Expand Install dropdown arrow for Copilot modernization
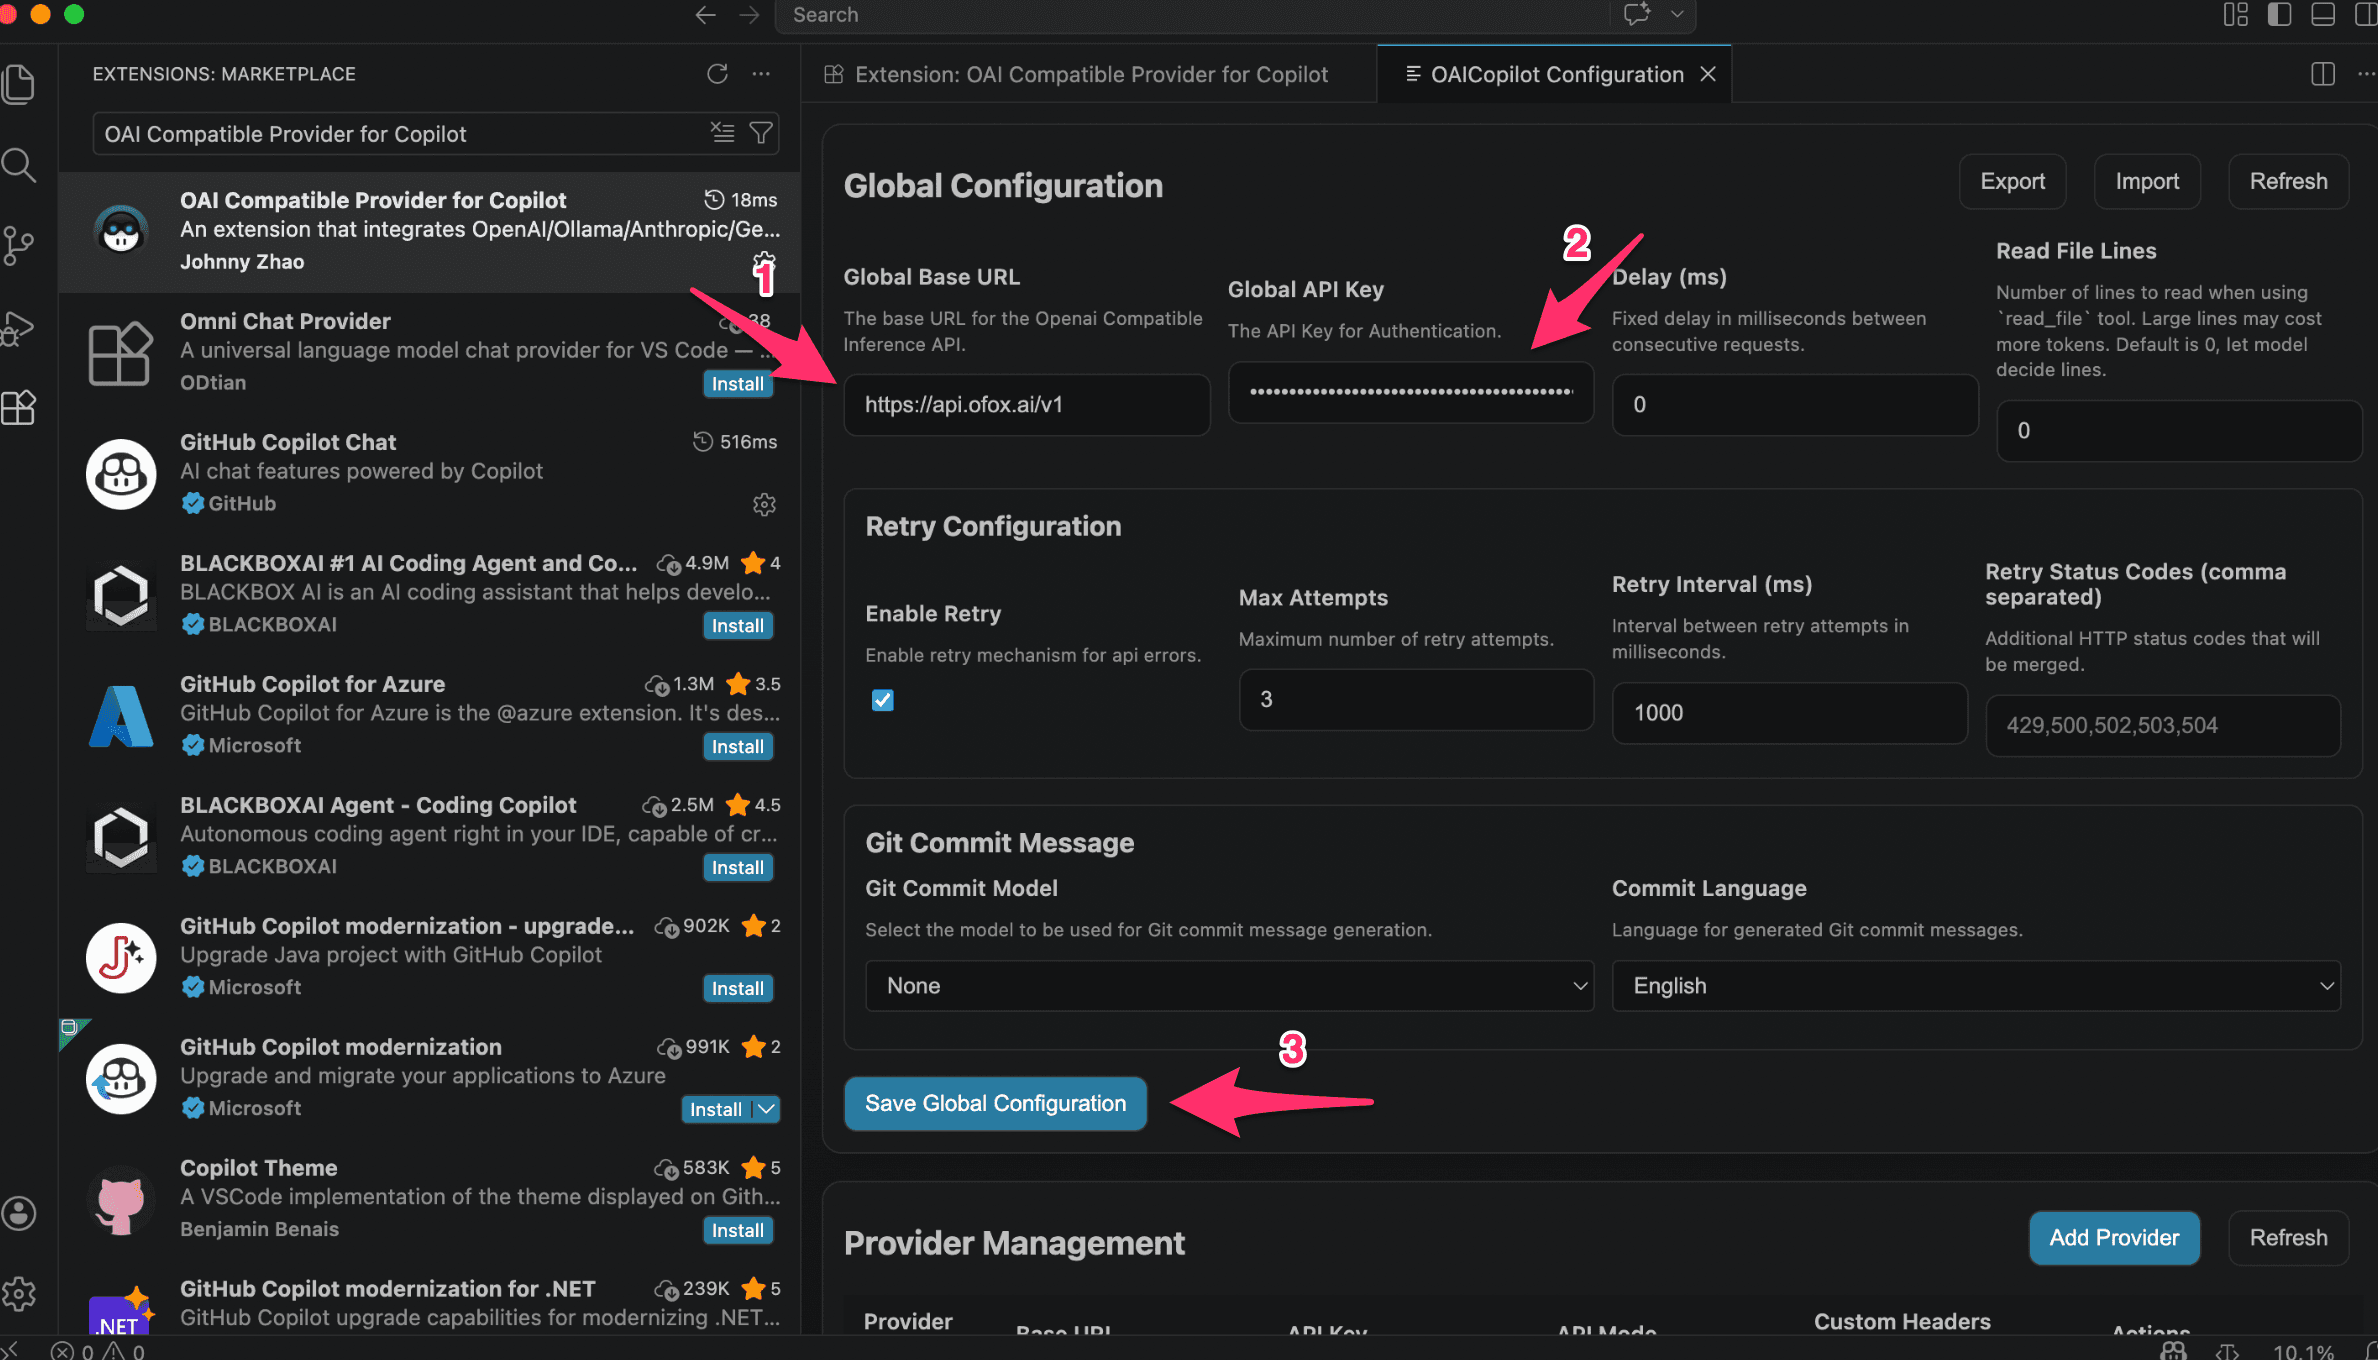The width and height of the screenshot is (2378, 1360). [x=767, y=1109]
